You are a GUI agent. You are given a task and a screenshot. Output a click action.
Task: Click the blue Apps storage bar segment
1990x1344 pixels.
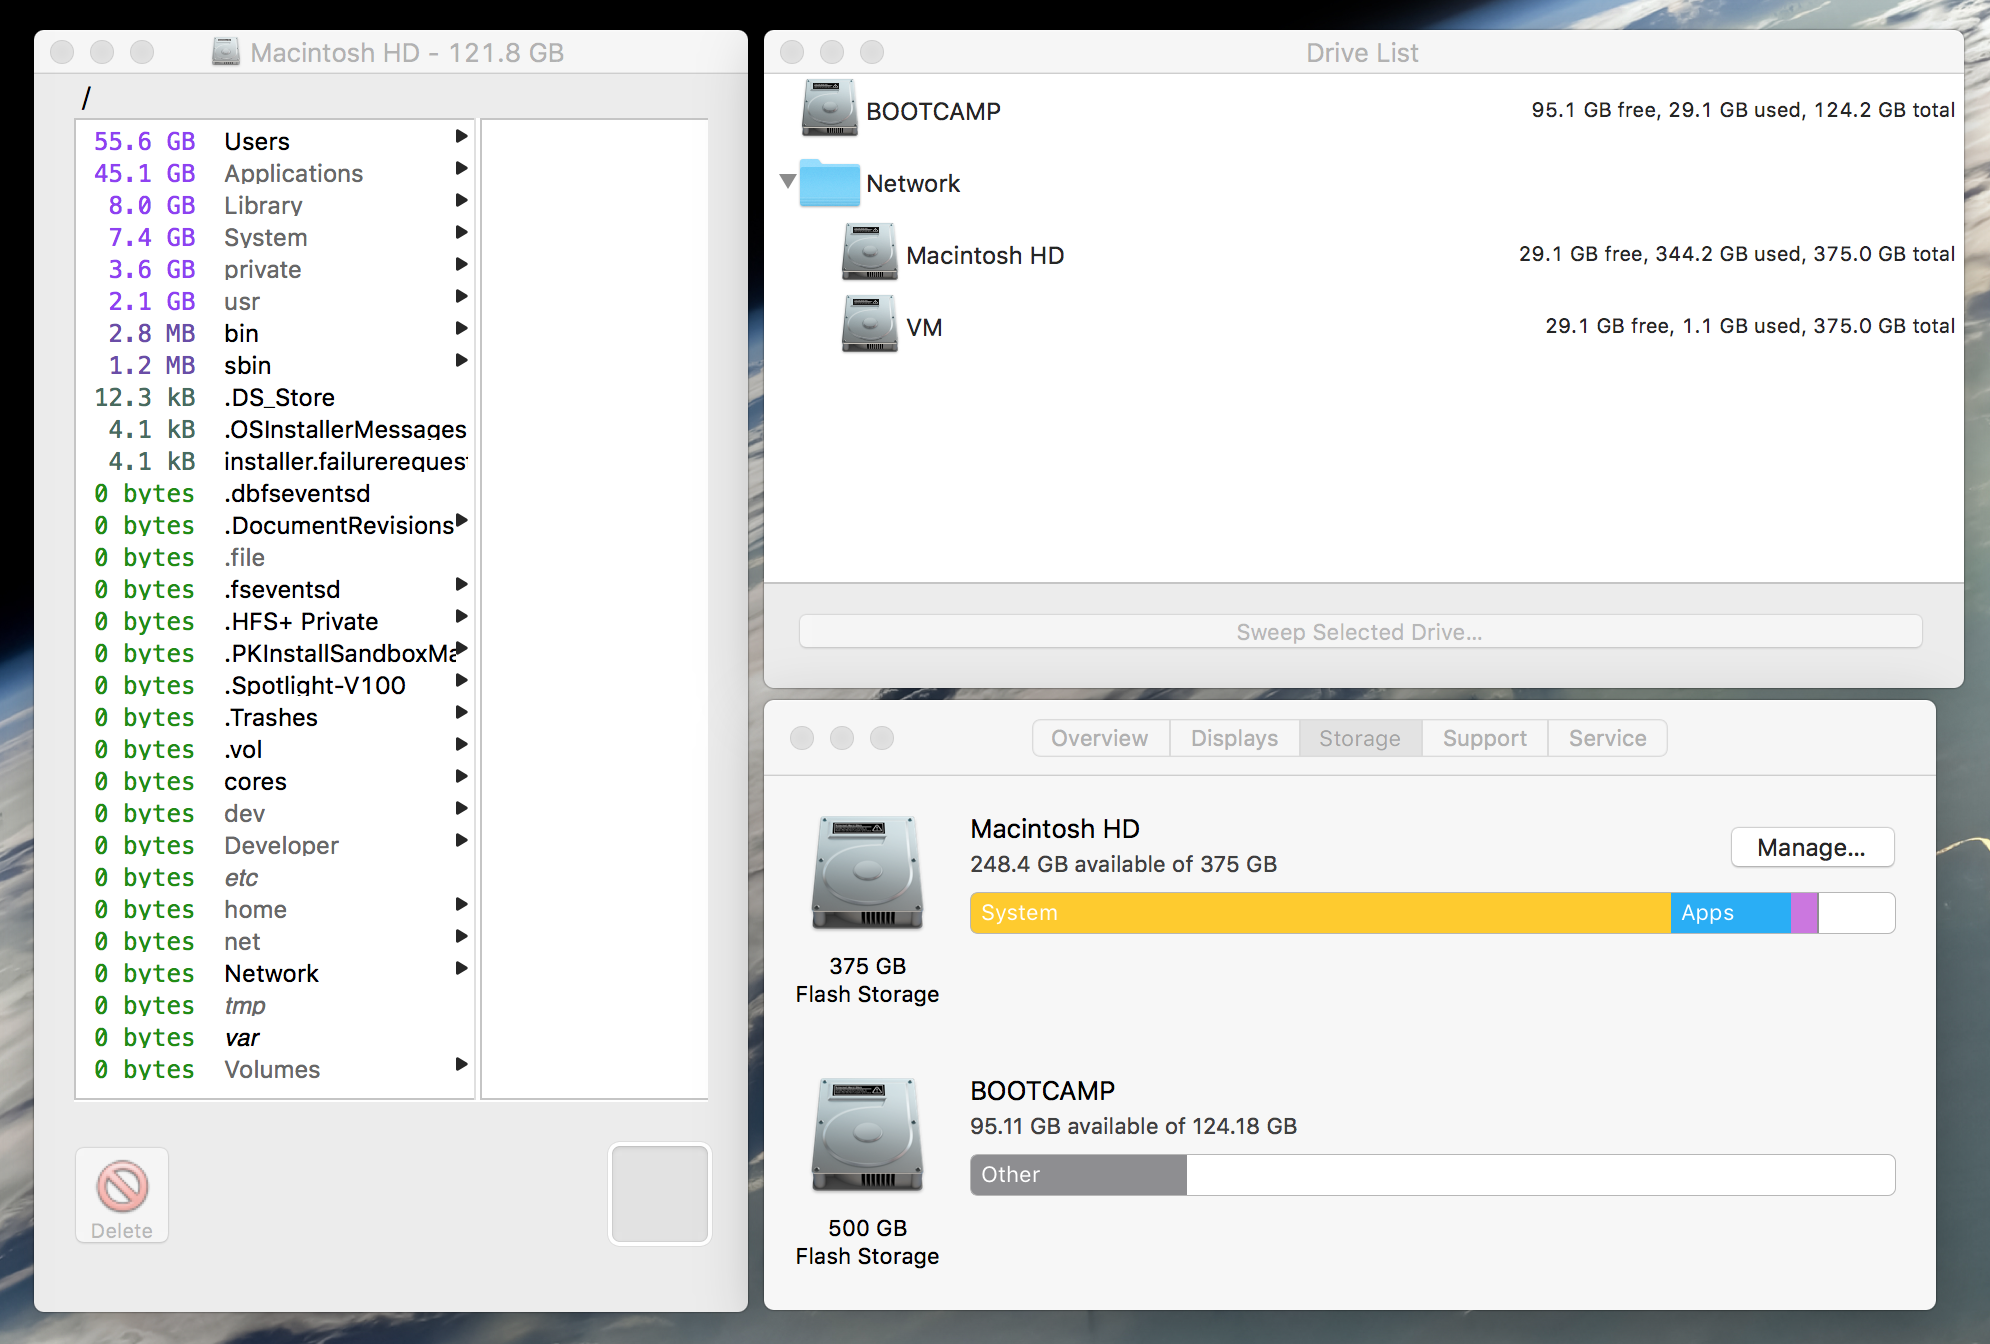point(1729,913)
